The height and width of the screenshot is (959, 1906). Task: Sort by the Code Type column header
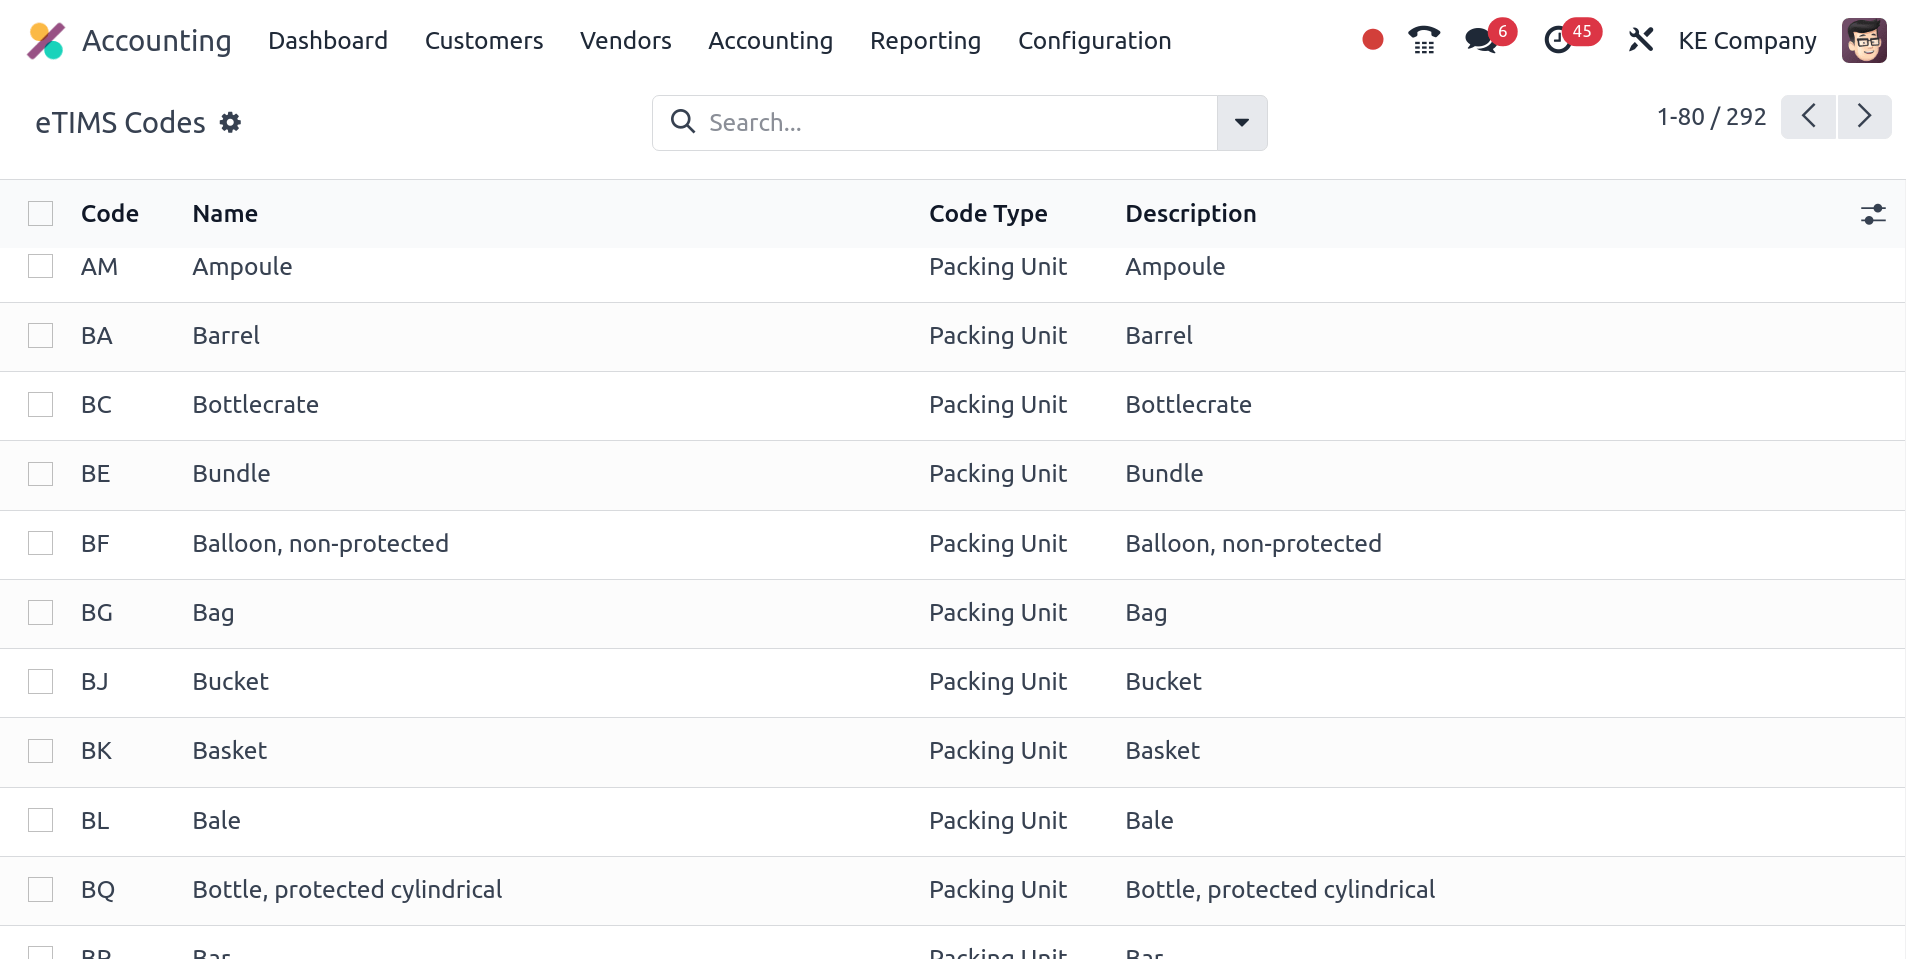[987, 214]
